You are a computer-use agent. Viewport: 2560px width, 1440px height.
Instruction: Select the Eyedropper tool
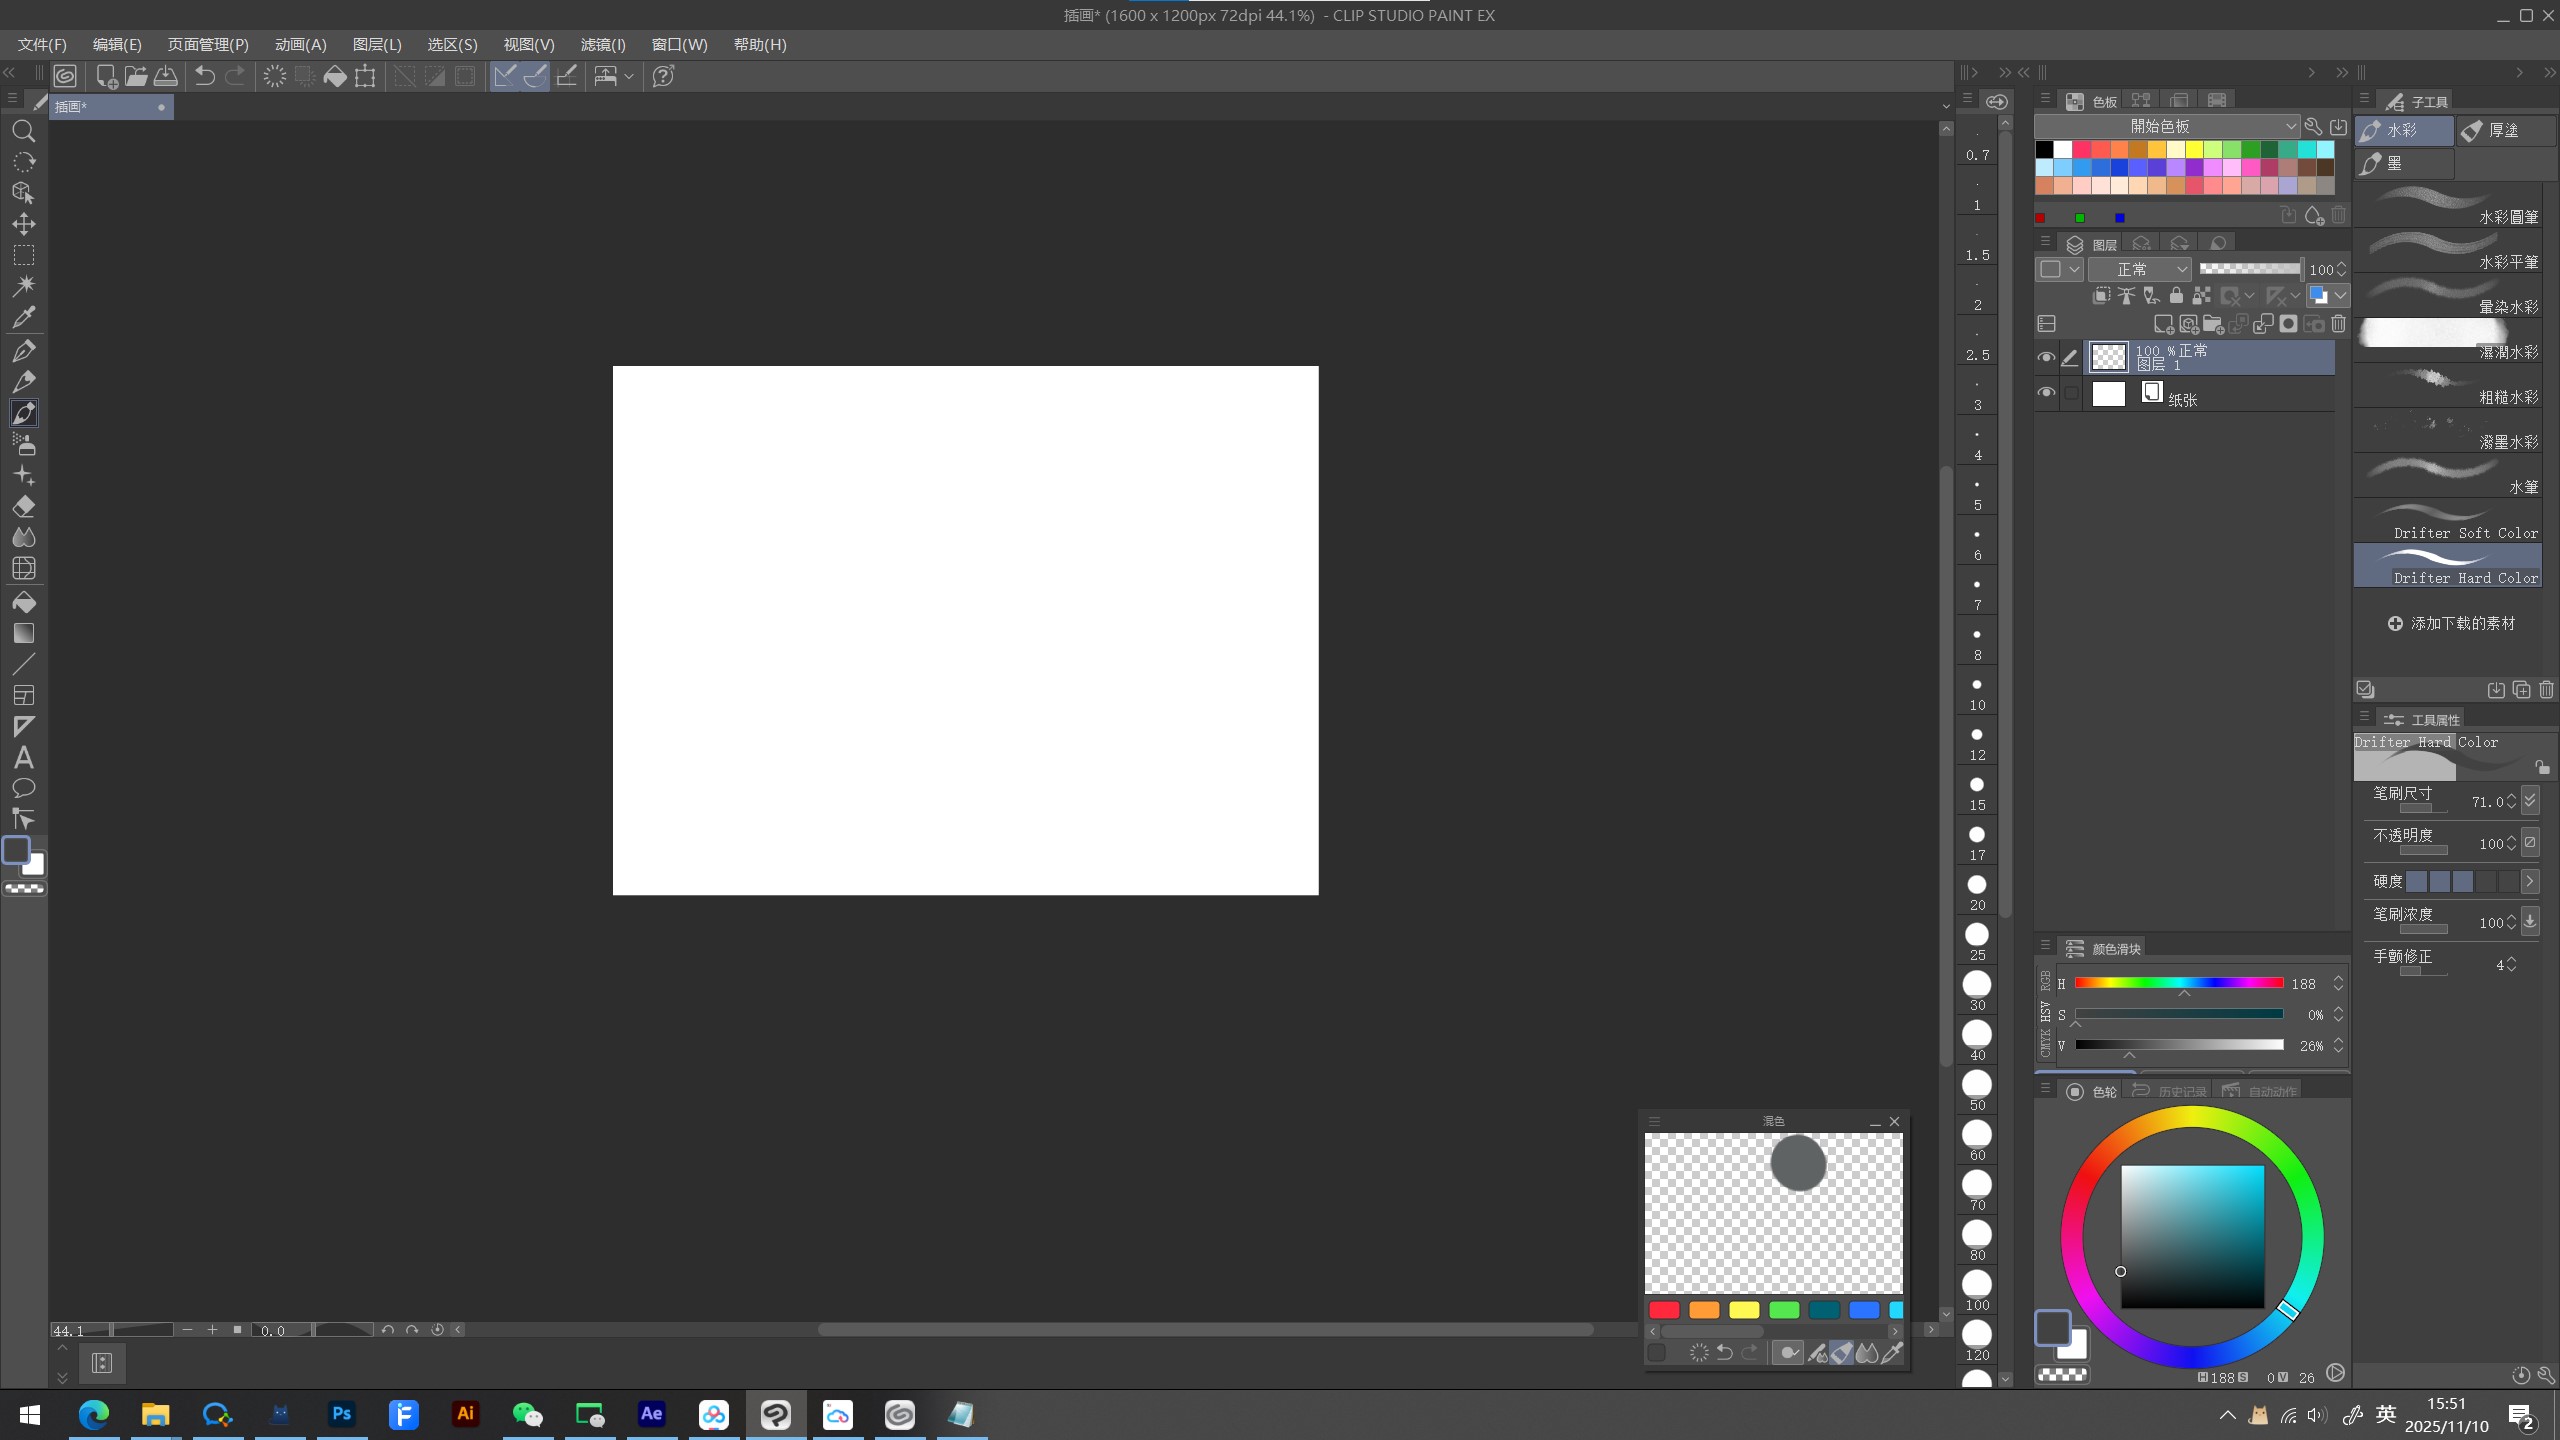pyautogui.click(x=24, y=318)
